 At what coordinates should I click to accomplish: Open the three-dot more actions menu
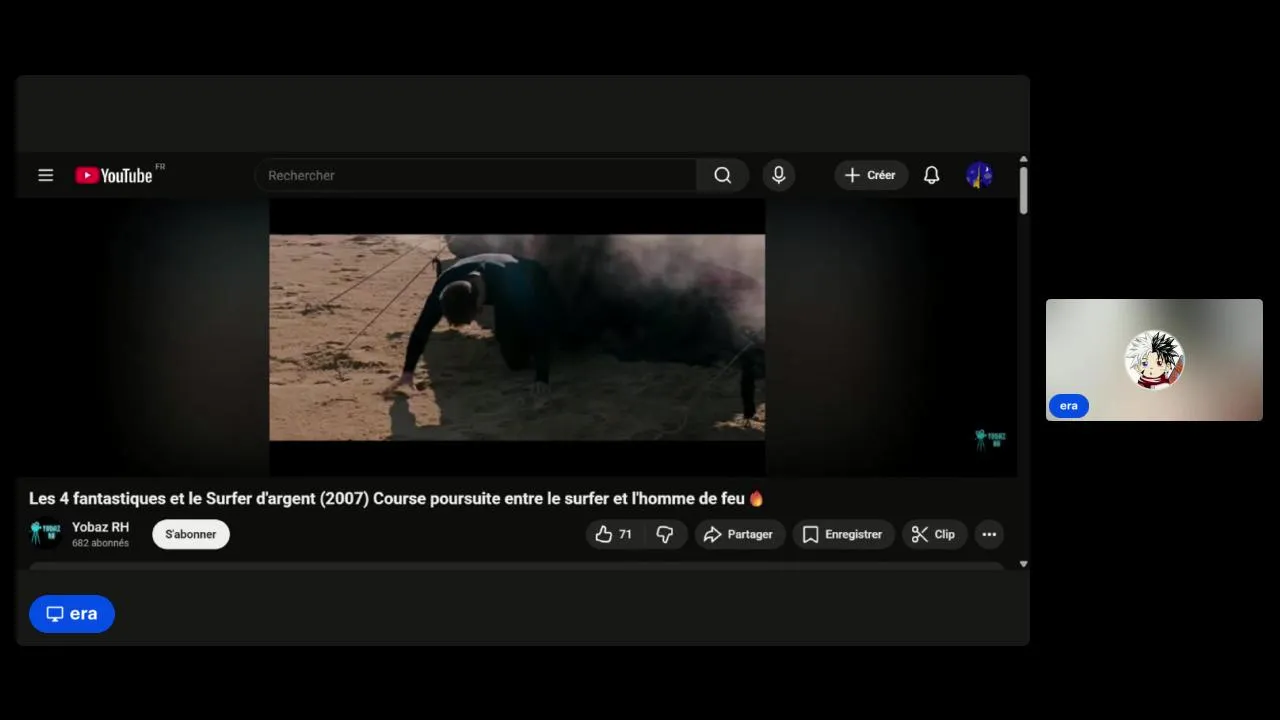click(989, 534)
